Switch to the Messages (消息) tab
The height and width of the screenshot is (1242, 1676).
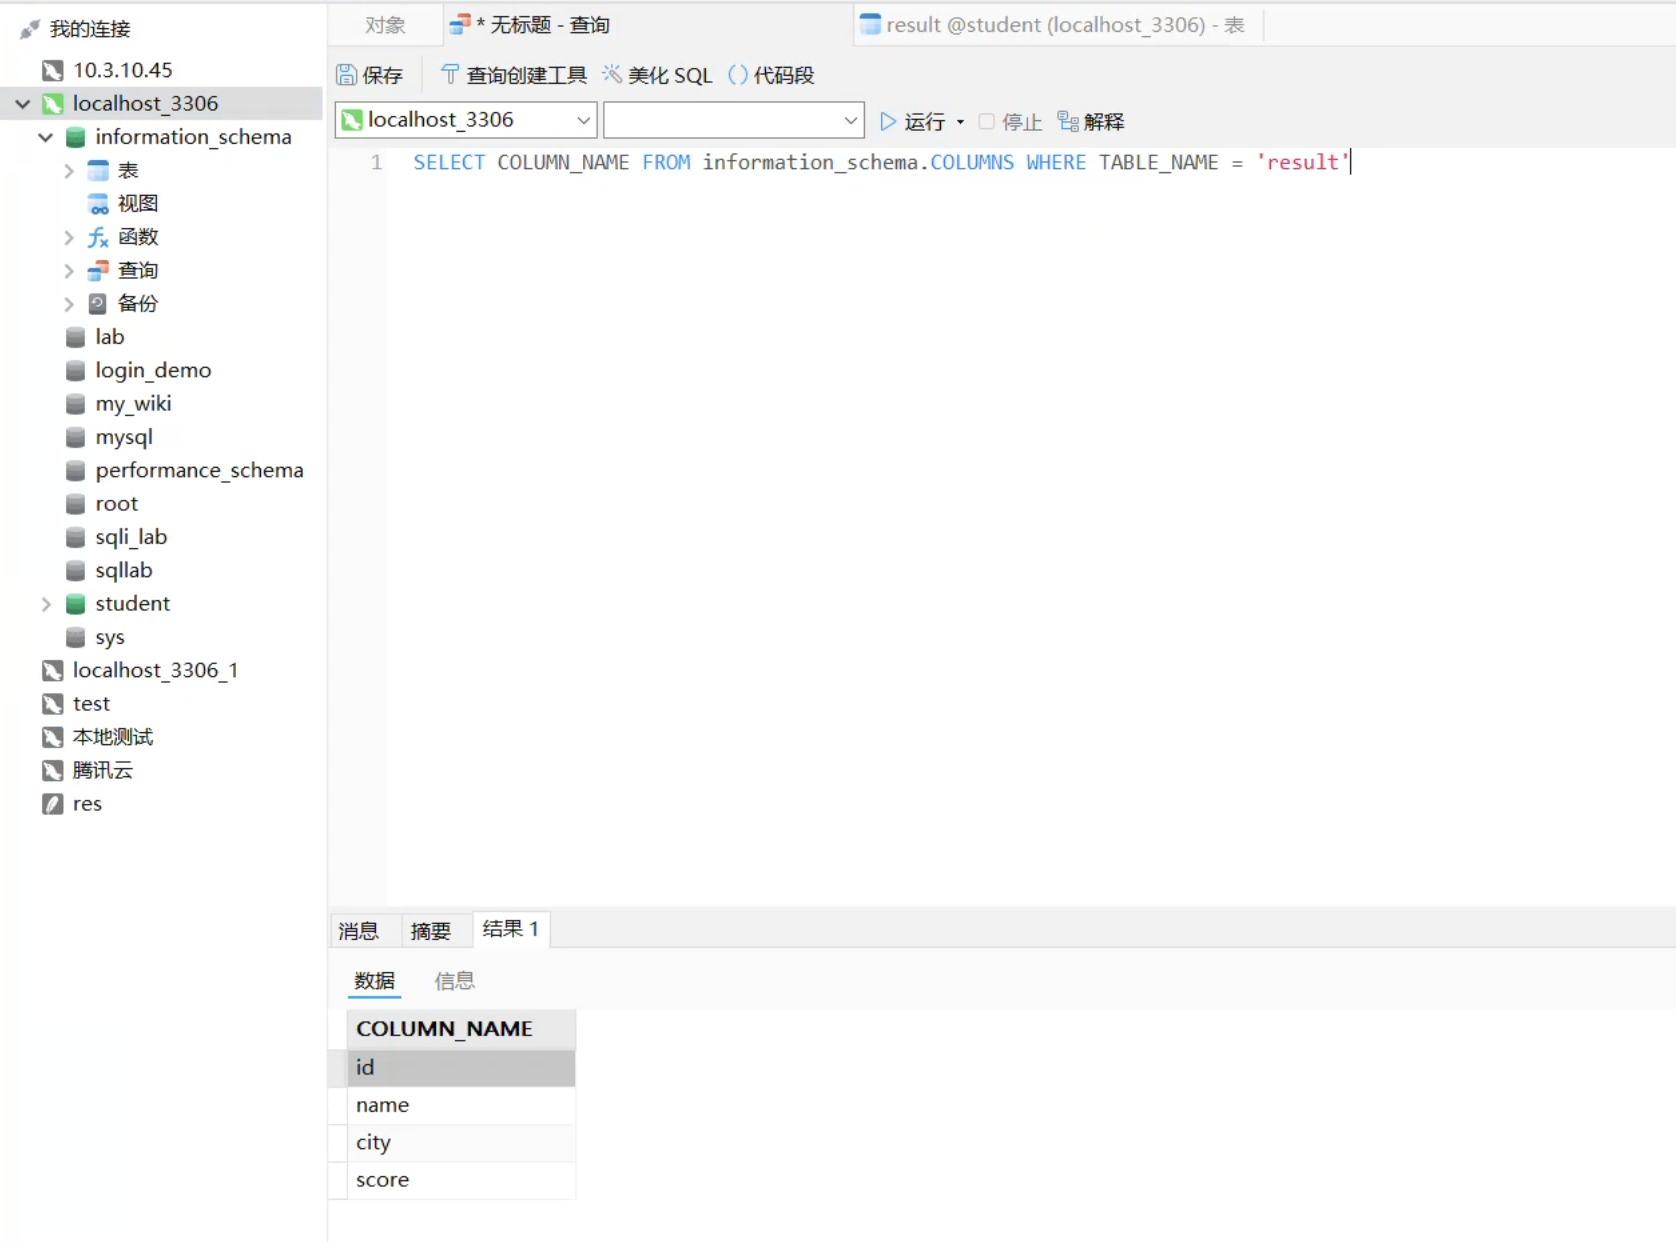pyautogui.click(x=358, y=931)
